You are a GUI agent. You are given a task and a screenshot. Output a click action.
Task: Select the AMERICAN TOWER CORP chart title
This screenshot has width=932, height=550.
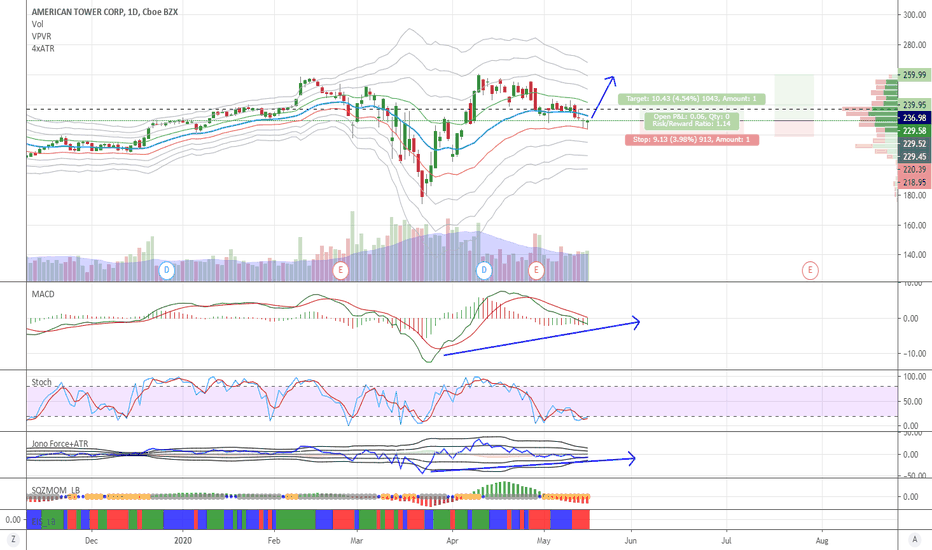105,11
